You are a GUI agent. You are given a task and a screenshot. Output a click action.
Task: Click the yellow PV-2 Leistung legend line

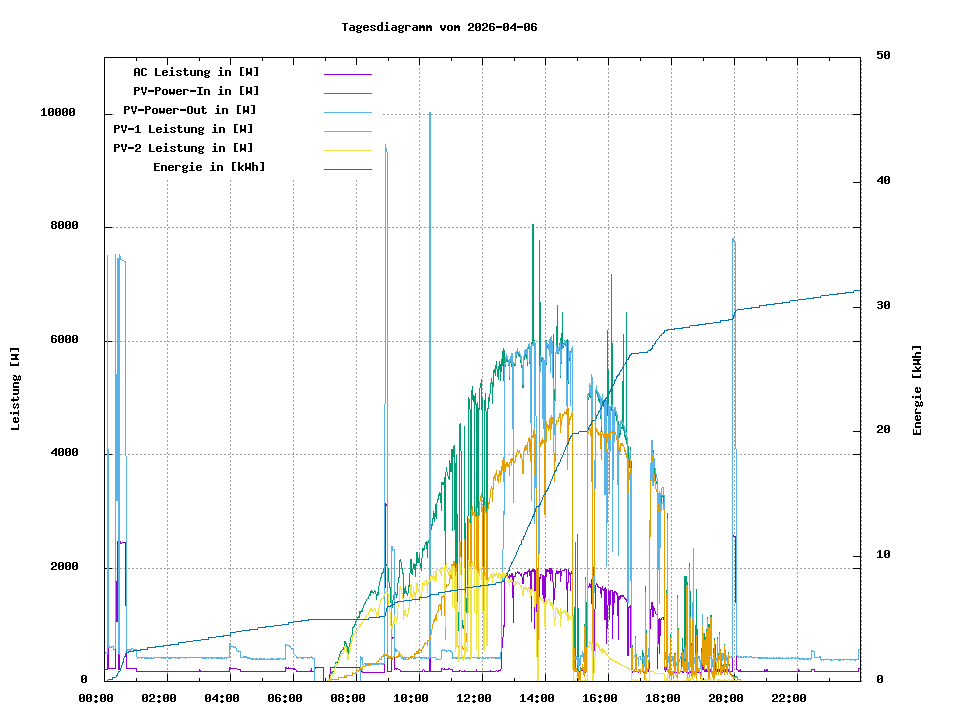coord(347,150)
